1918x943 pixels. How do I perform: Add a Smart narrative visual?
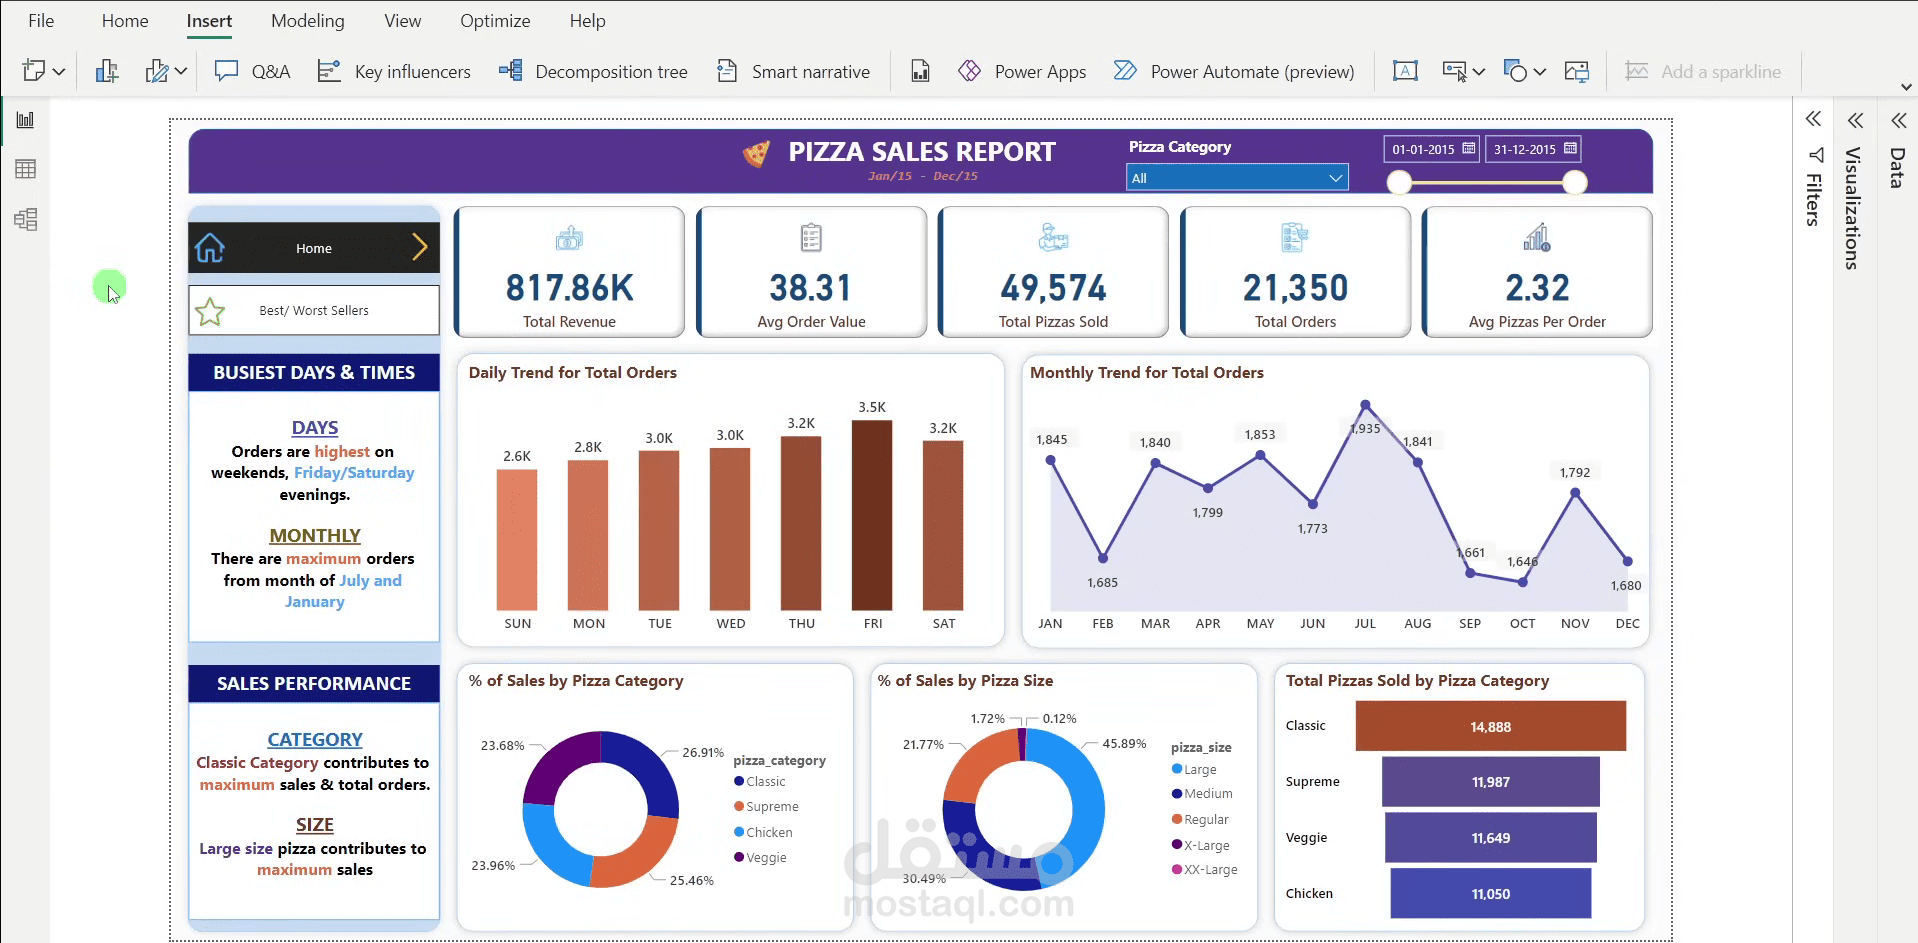pyautogui.click(x=793, y=71)
